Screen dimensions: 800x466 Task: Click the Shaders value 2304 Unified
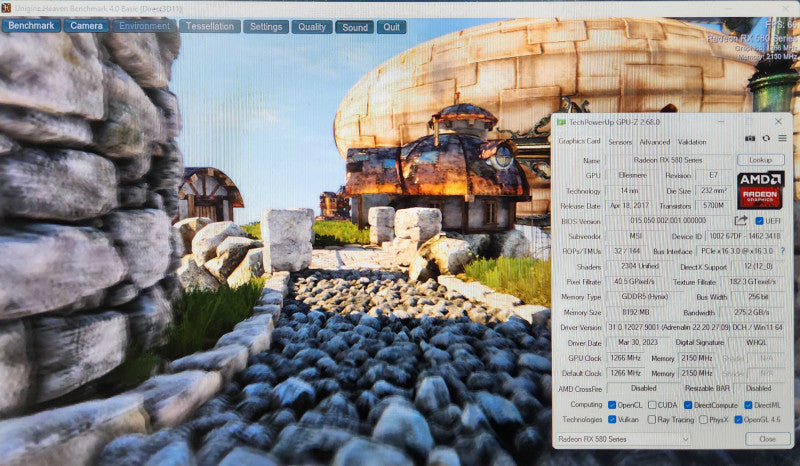tap(640, 266)
